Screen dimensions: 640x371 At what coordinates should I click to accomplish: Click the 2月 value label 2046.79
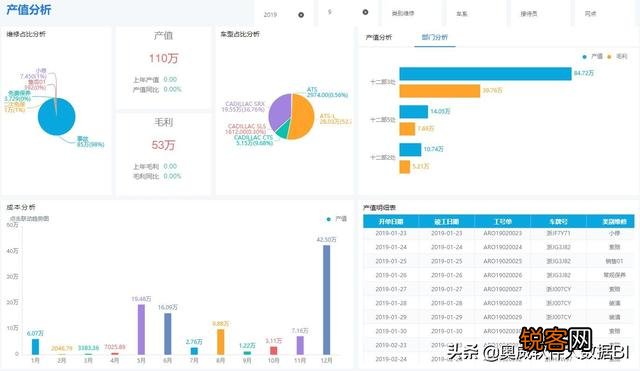click(62, 349)
